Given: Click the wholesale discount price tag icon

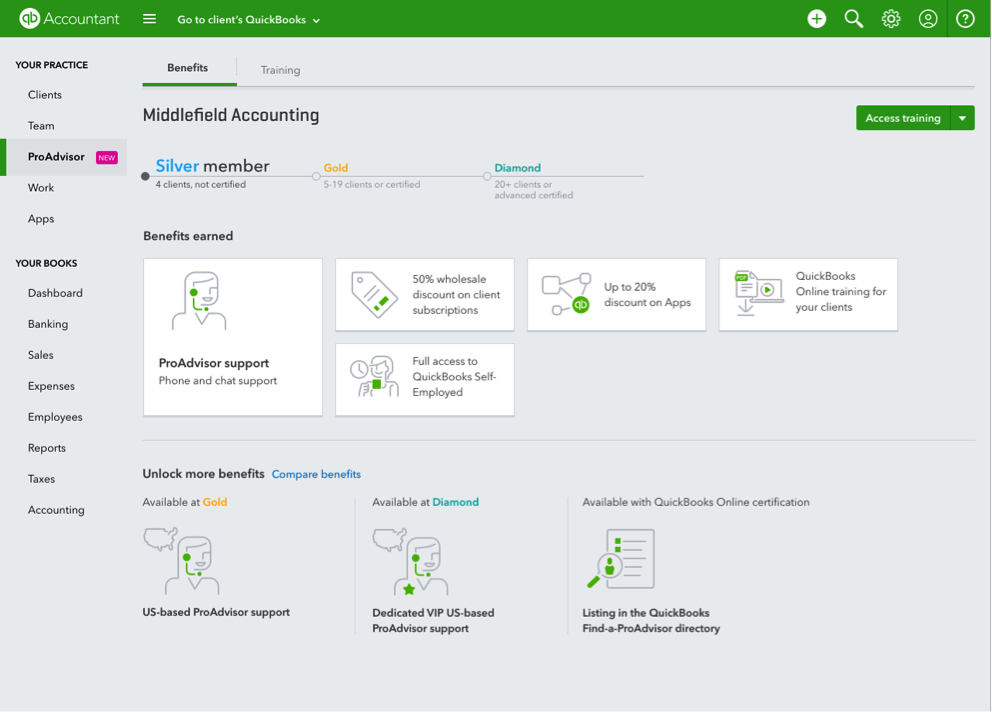Looking at the screenshot, I should point(373,294).
